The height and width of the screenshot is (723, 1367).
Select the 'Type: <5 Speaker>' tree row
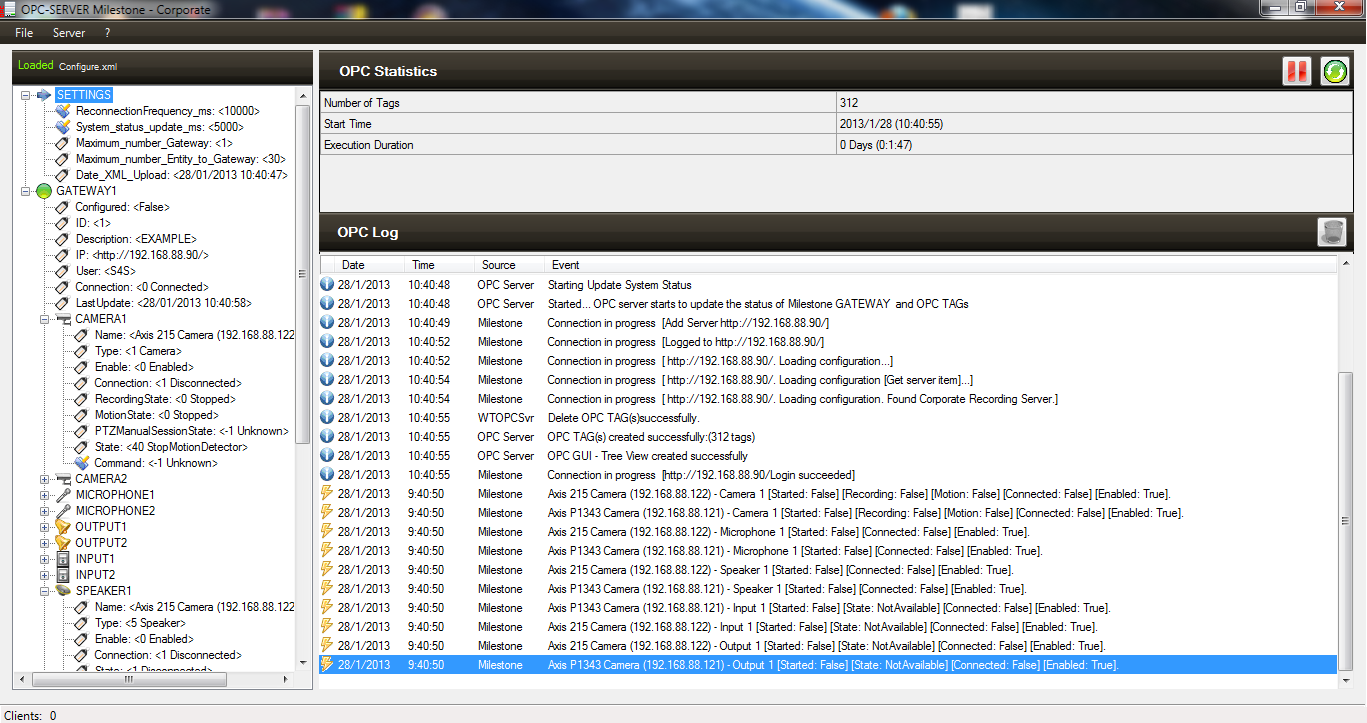[140, 623]
